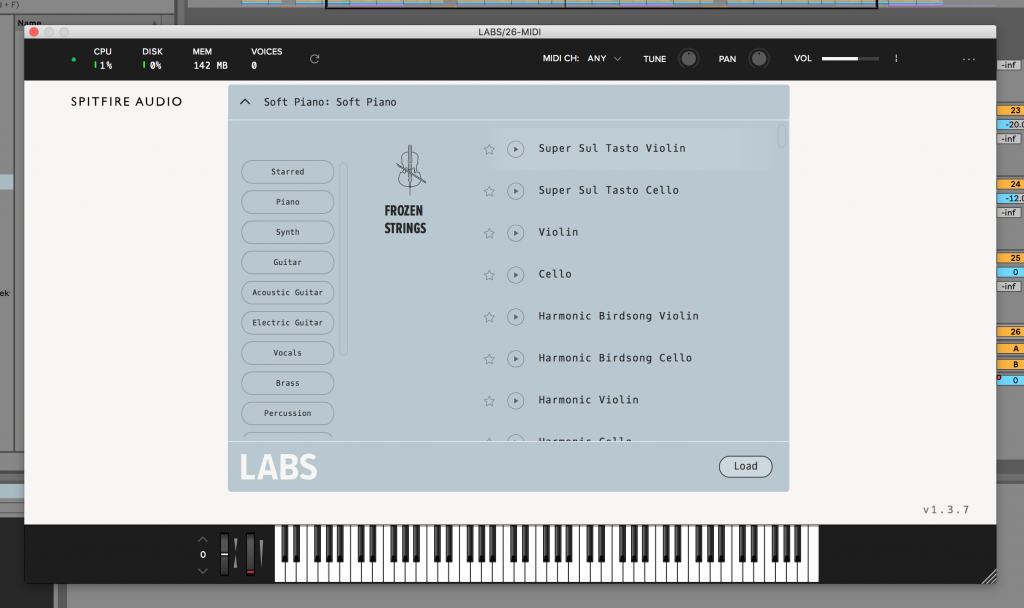Click the TUNE knob
The width and height of the screenshot is (1024, 608).
coord(688,59)
